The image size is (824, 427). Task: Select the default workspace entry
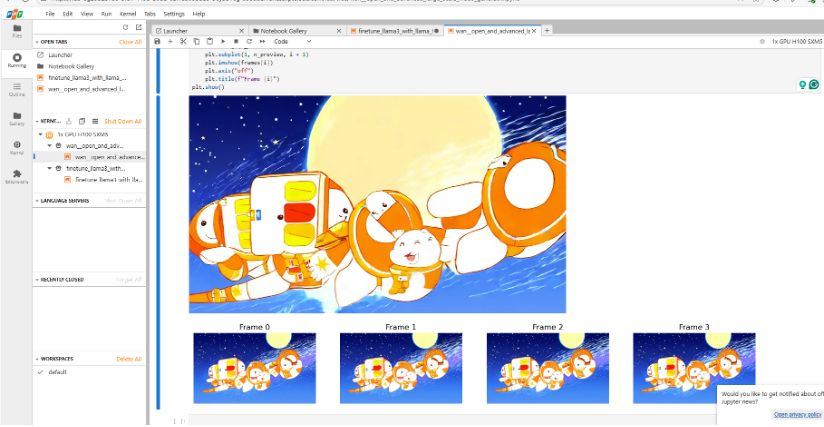coord(57,371)
